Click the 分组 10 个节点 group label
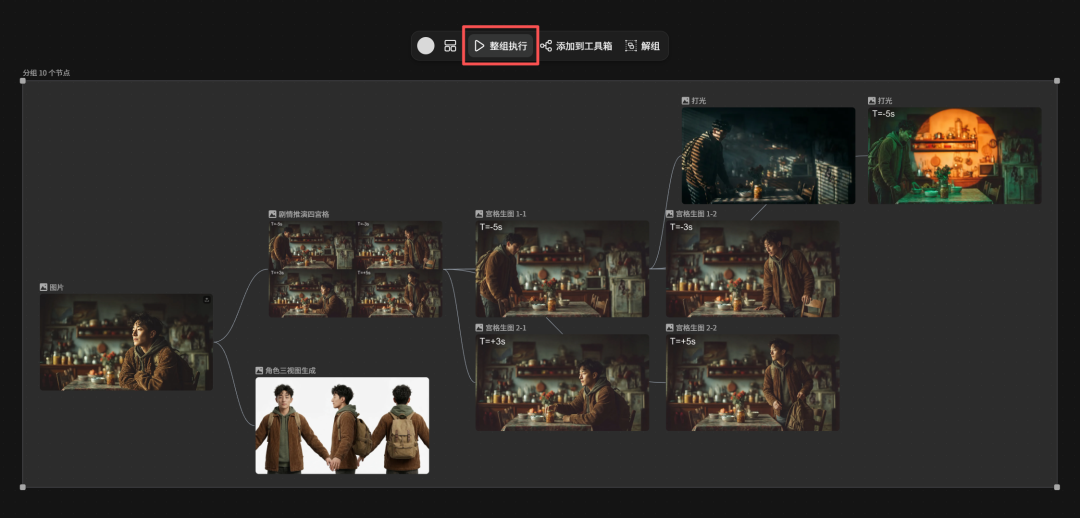The height and width of the screenshot is (518, 1080). pos(46,73)
